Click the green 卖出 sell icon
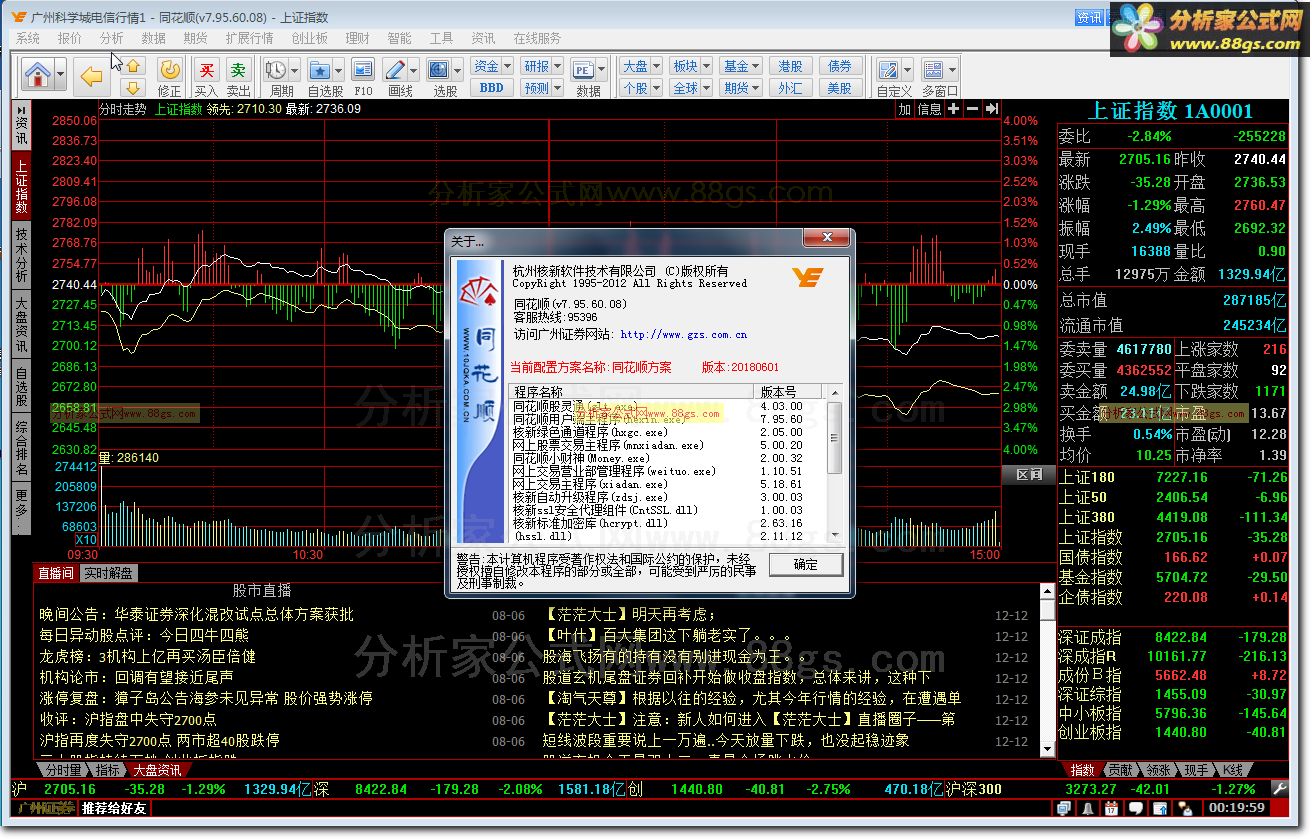This screenshot has height=839, width=1312. (238, 69)
